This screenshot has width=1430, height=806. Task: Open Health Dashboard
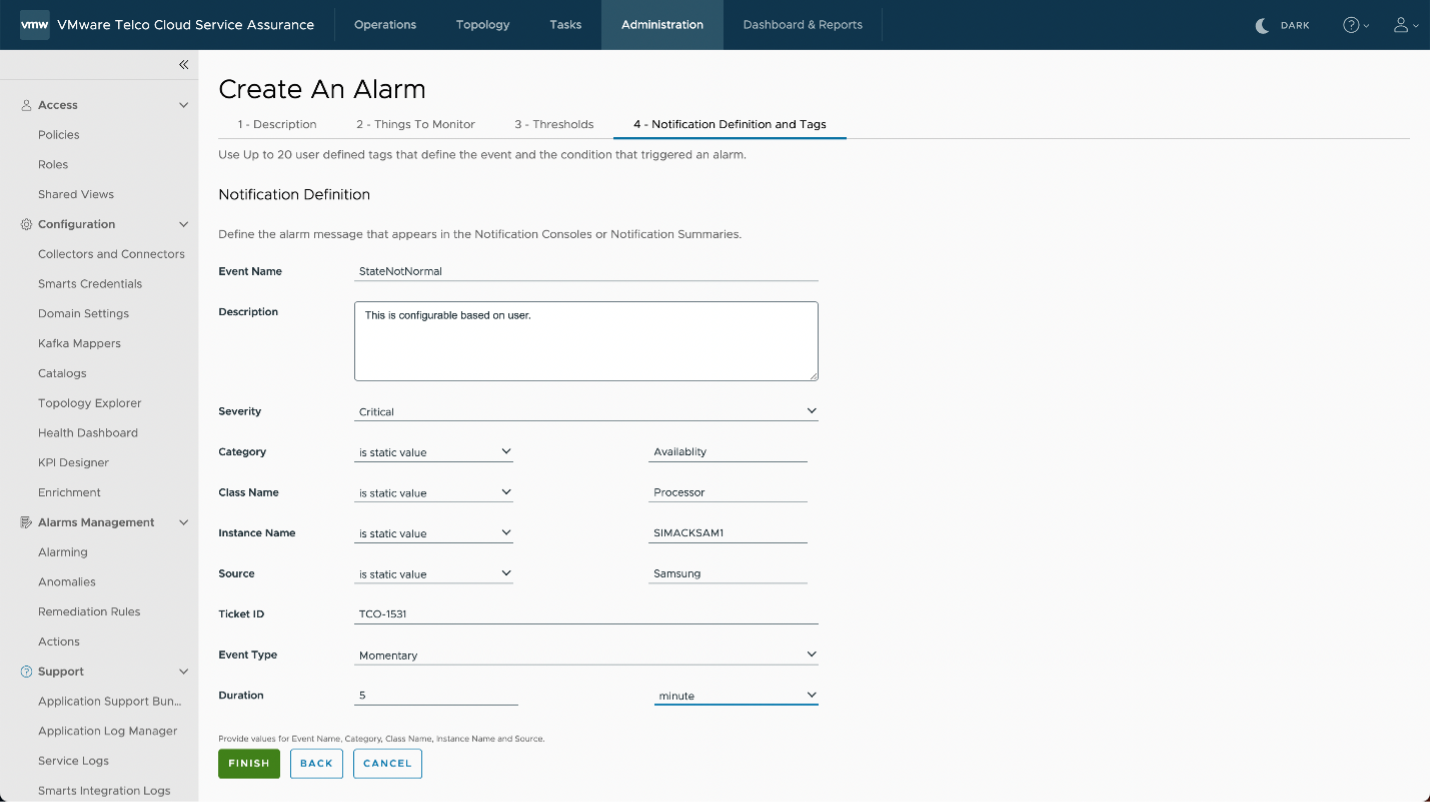pos(88,433)
